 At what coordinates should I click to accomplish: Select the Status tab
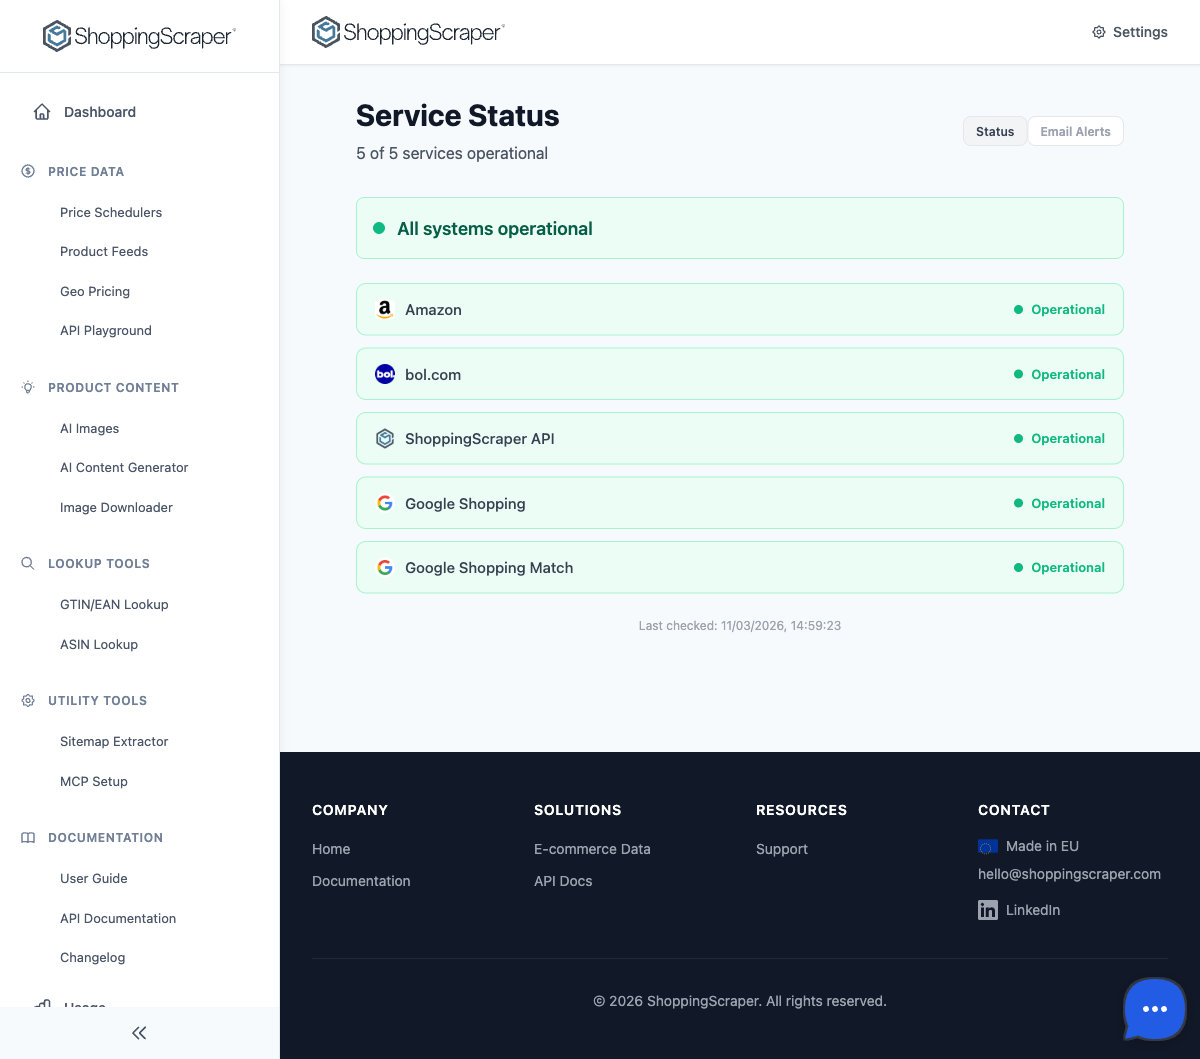(x=994, y=131)
